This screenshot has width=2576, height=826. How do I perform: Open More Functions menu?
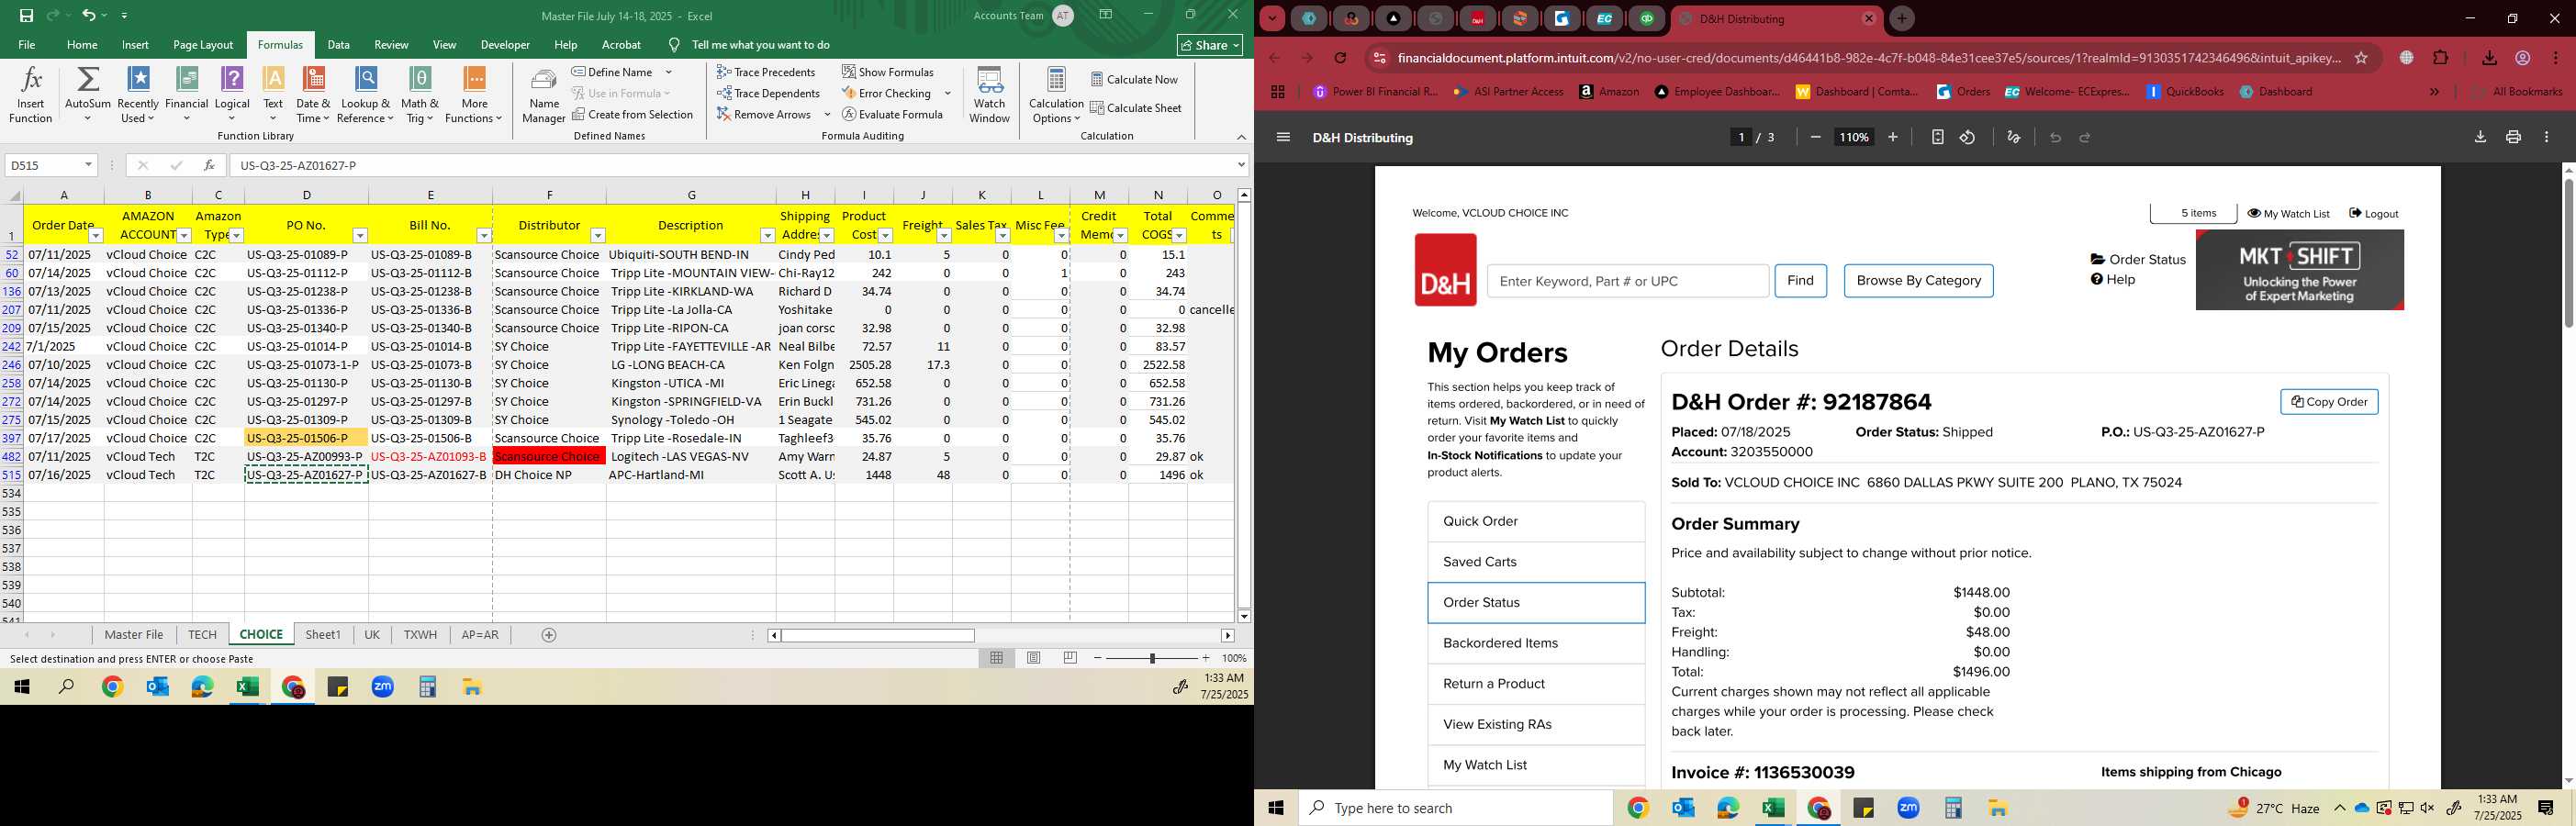pos(474,95)
